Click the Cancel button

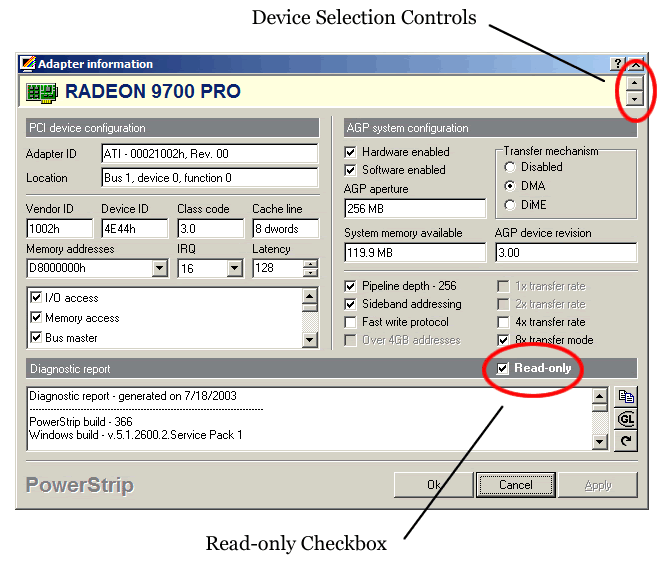516,485
